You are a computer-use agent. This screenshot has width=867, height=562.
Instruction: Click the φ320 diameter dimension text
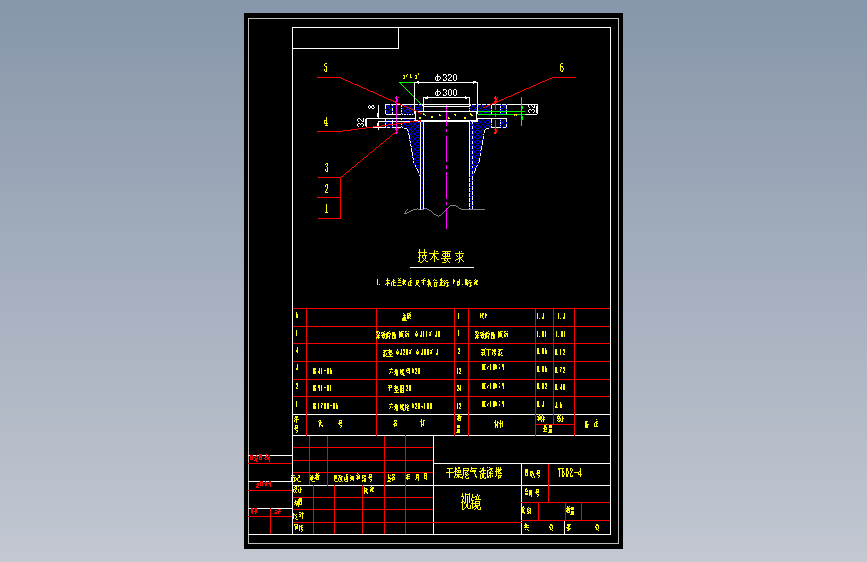(x=446, y=77)
